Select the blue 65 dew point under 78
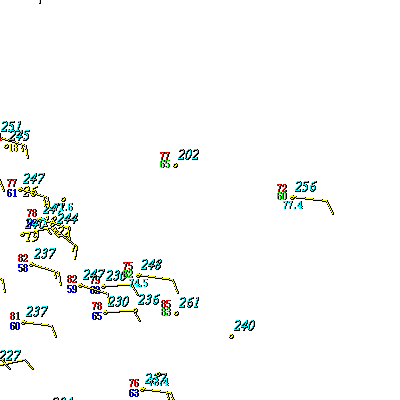The height and width of the screenshot is (400, 400). click(x=97, y=316)
